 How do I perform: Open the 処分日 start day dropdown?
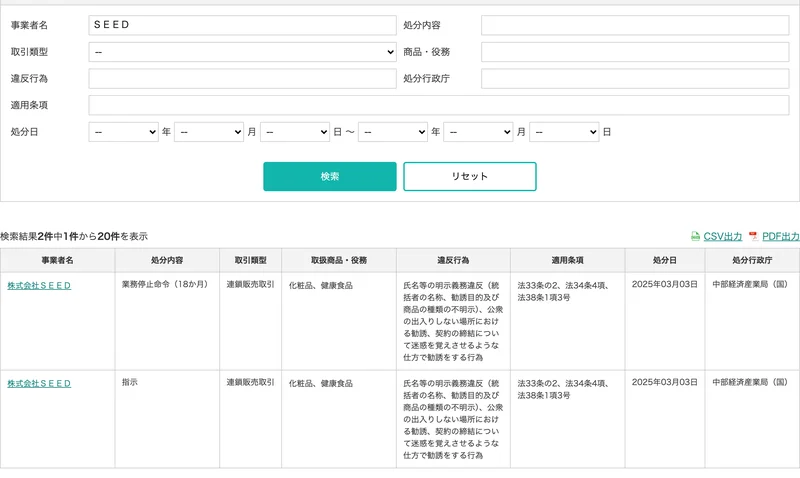(295, 132)
